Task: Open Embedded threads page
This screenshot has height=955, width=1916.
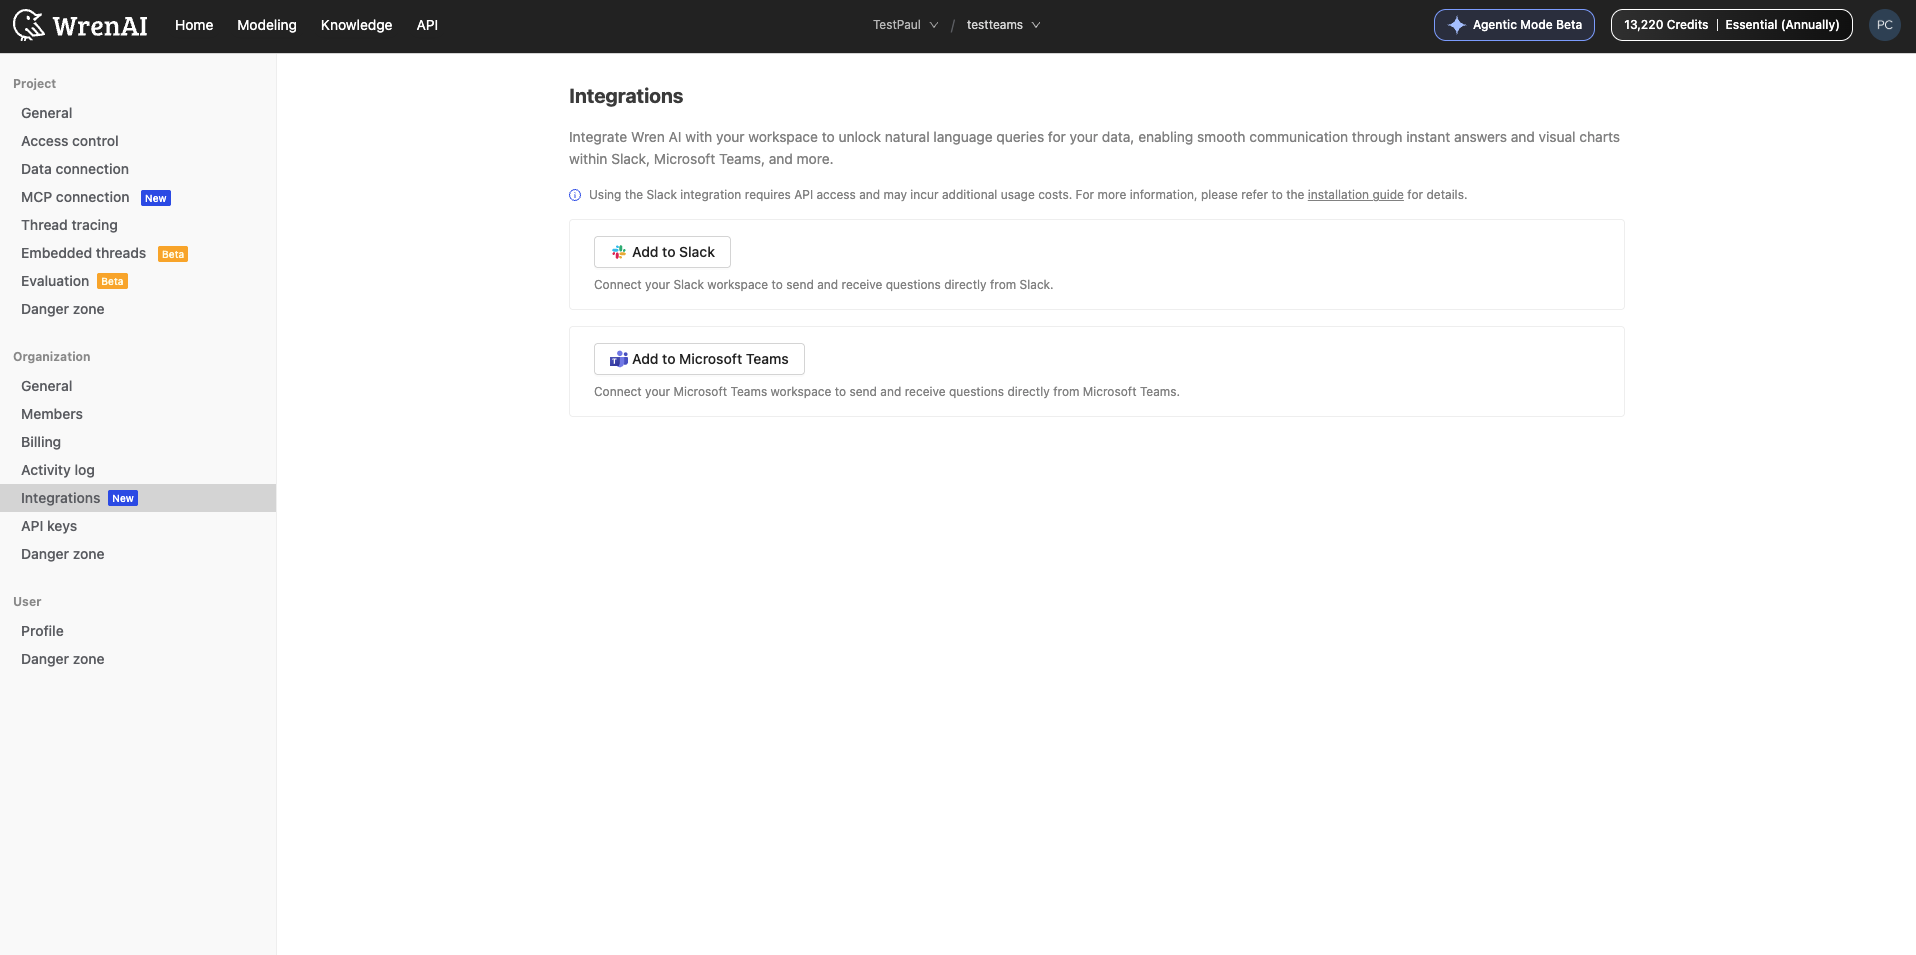Action: click(x=138, y=253)
